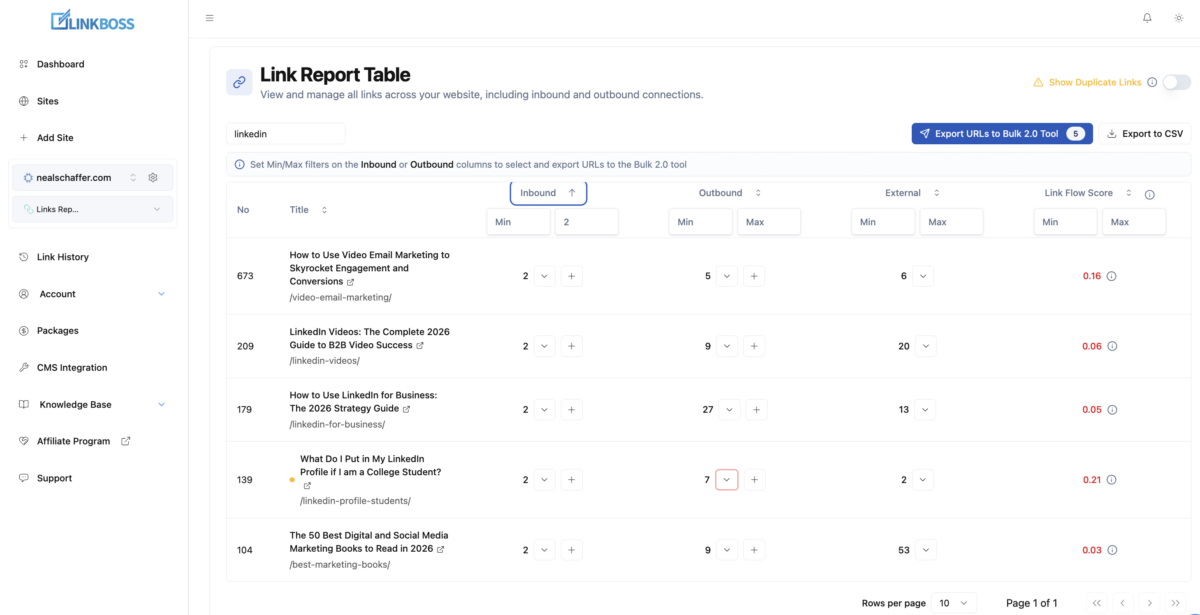Image resolution: width=1200 pixels, height=615 pixels.
Task: Sort by the Title column header
Action: (x=308, y=210)
